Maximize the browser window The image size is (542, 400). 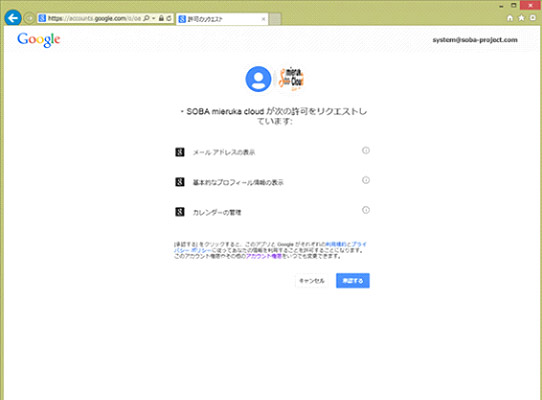[x=514, y=5]
